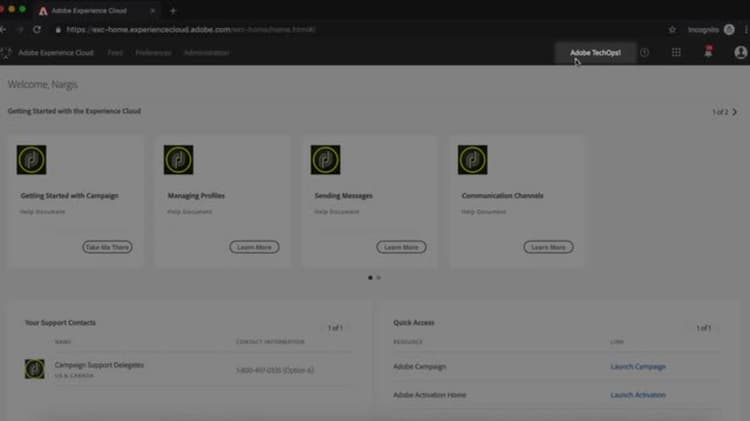Open the user profile avatar icon
750x421 pixels.
pyautogui.click(x=740, y=52)
